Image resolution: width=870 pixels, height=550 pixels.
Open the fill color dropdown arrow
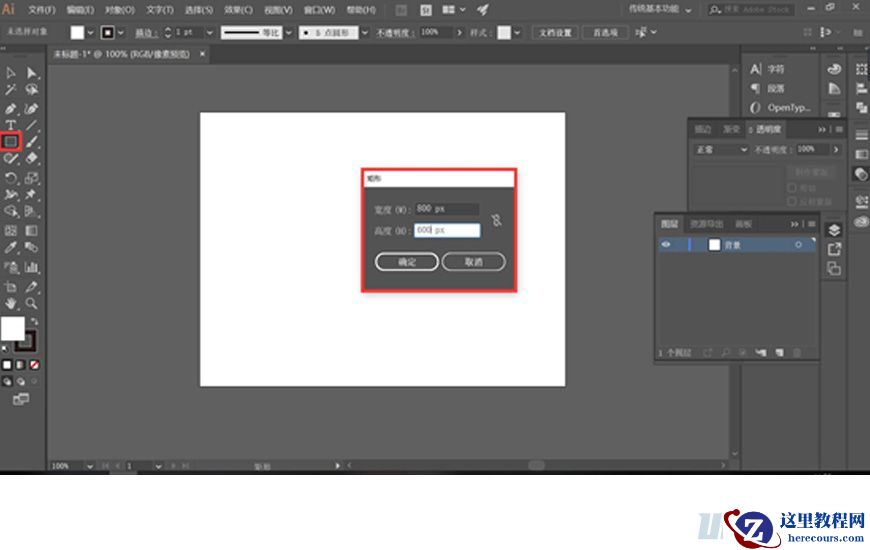92,32
